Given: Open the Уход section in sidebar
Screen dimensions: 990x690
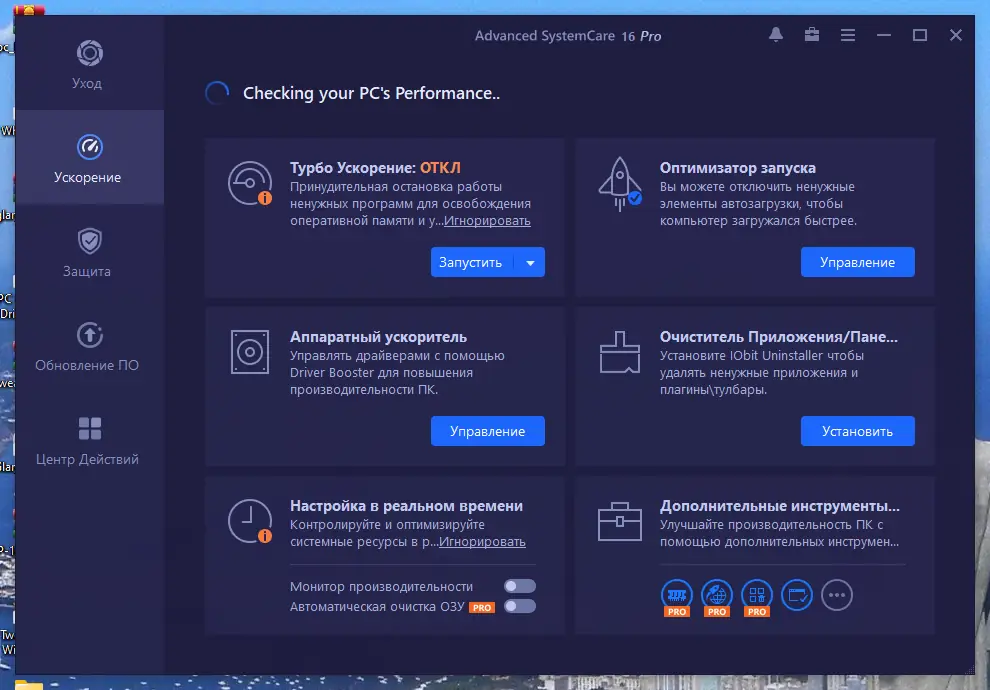Looking at the screenshot, I should [x=89, y=64].
